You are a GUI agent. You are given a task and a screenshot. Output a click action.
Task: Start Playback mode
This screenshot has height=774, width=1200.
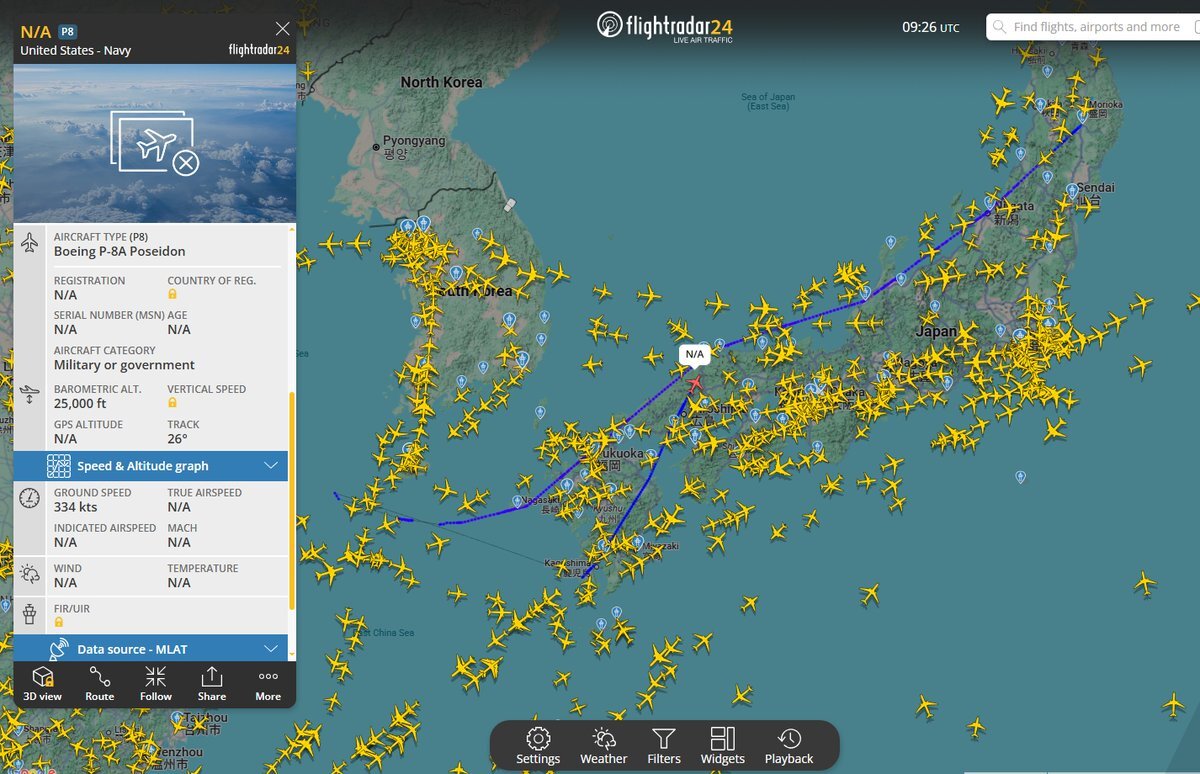pos(789,746)
